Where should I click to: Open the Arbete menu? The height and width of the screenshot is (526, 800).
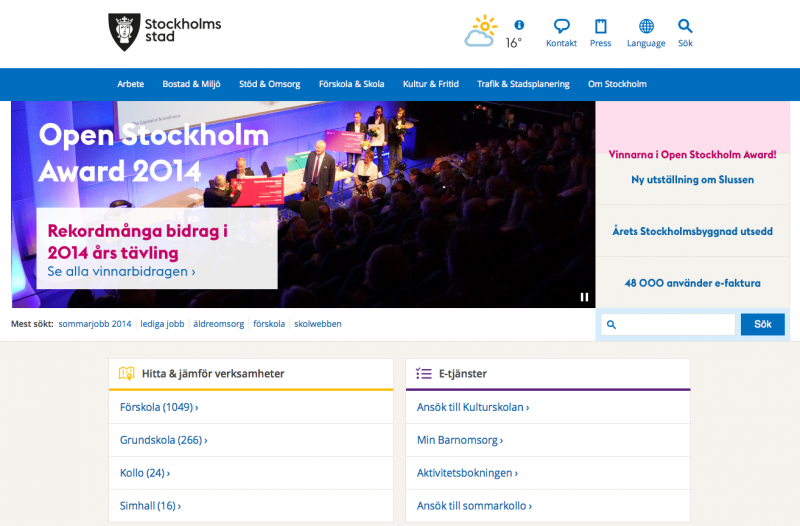tap(131, 84)
